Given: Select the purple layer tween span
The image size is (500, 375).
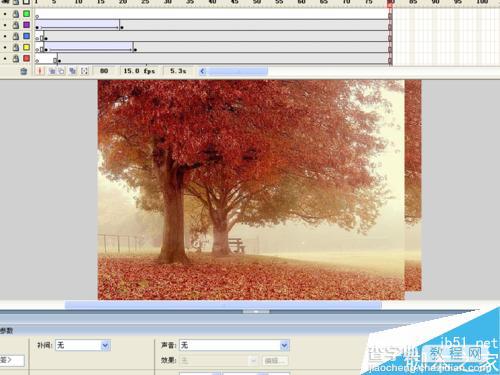Looking at the screenshot, I should click(78, 25).
